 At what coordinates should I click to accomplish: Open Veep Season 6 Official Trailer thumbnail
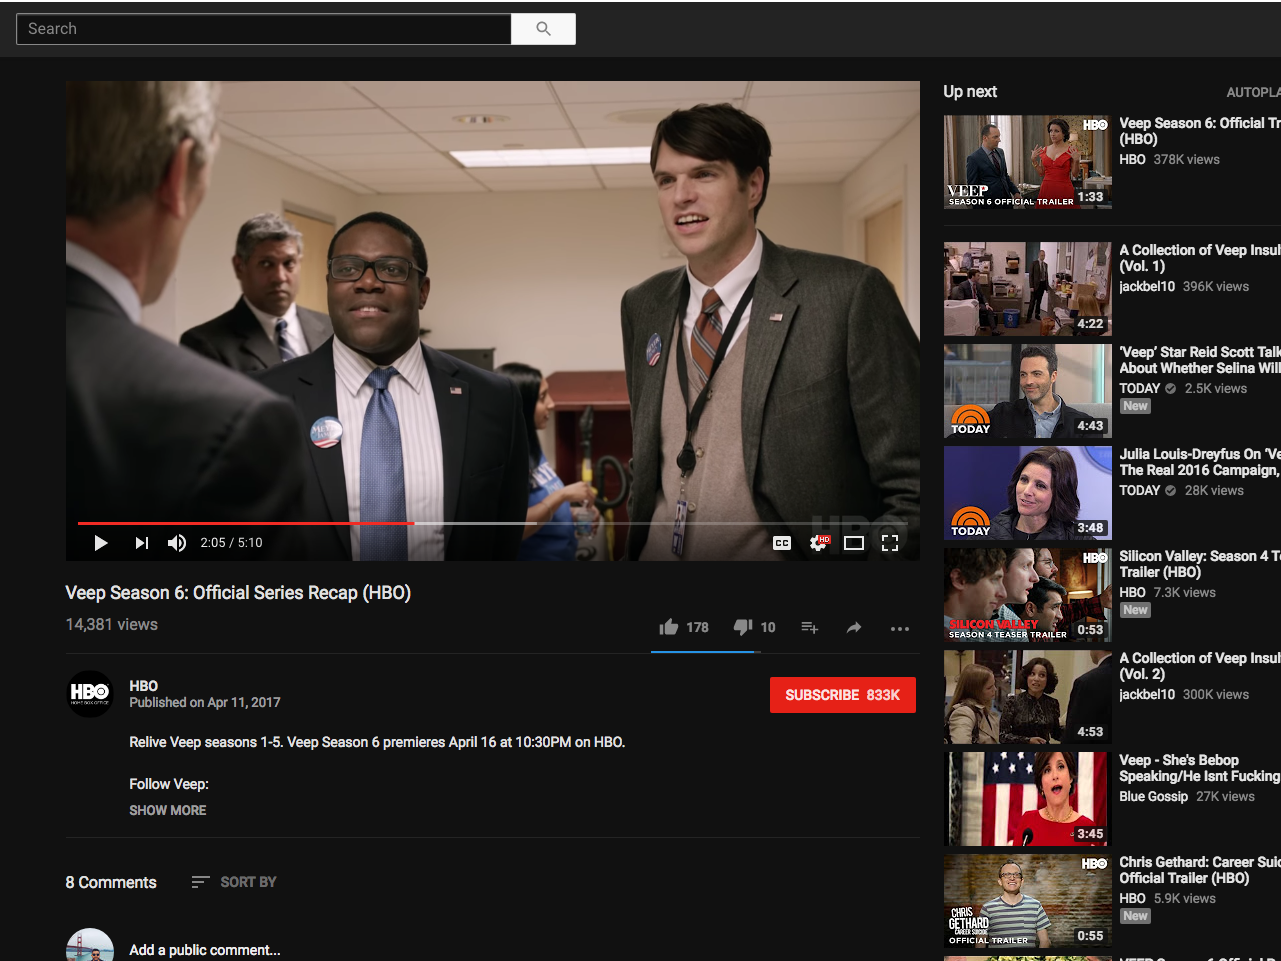pyautogui.click(x=1027, y=162)
